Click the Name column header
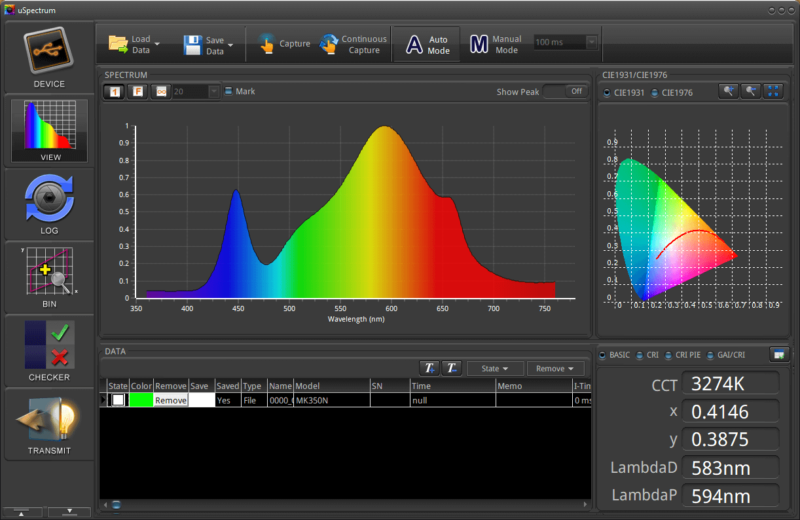800x520 pixels. point(280,386)
